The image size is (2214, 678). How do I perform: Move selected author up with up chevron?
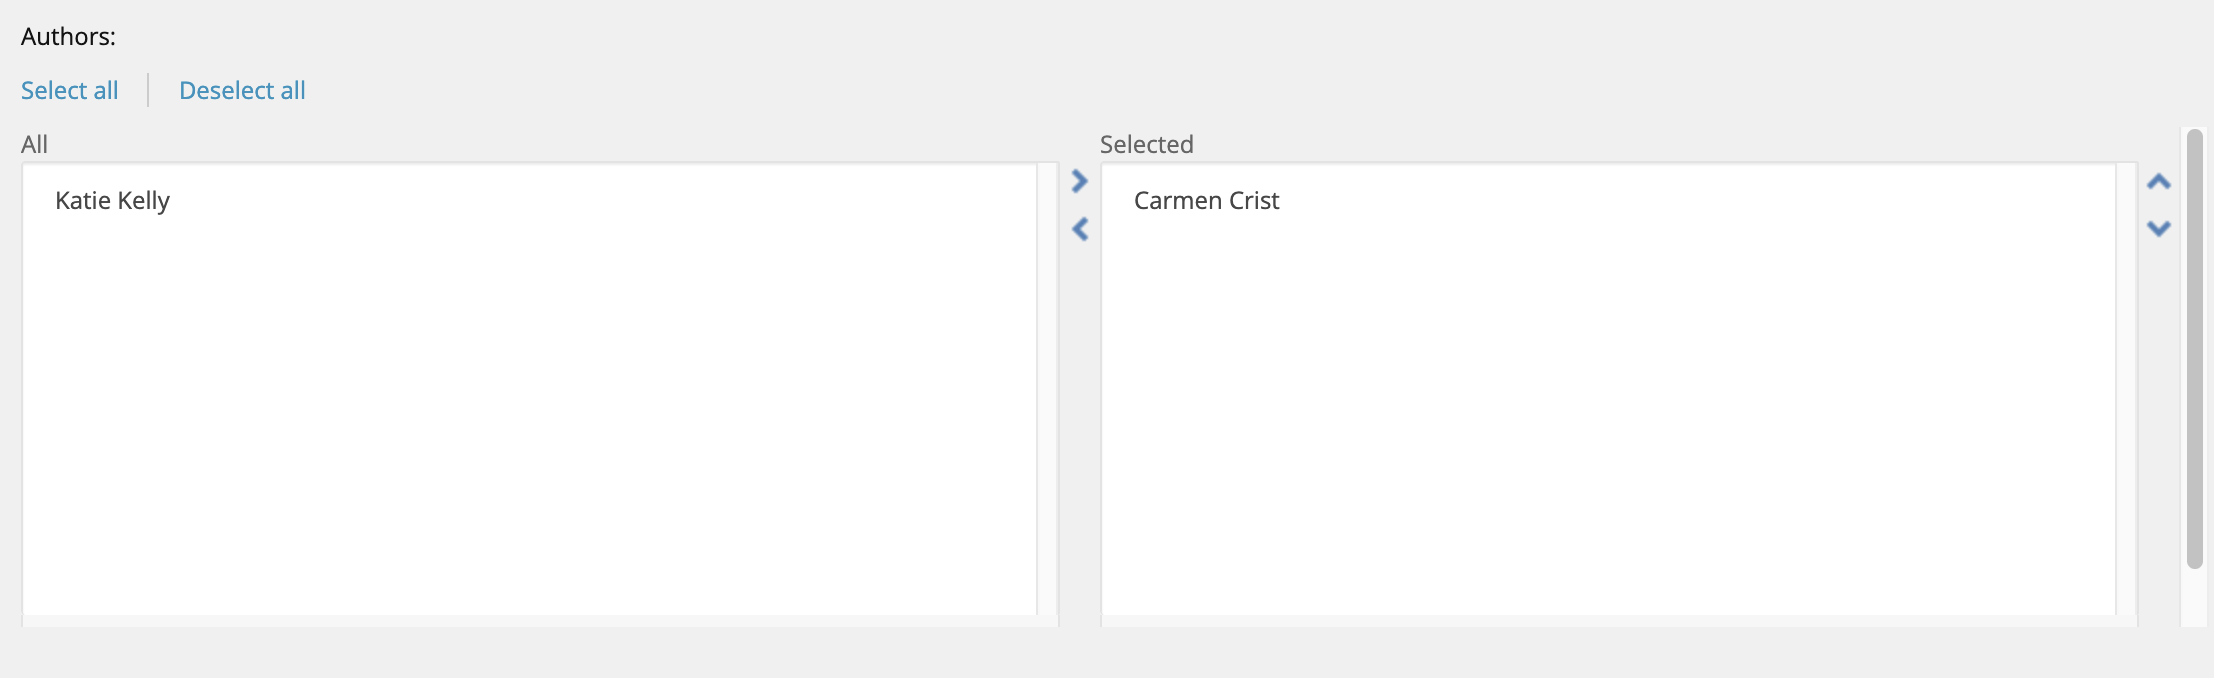pyautogui.click(x=2159, y=182)
